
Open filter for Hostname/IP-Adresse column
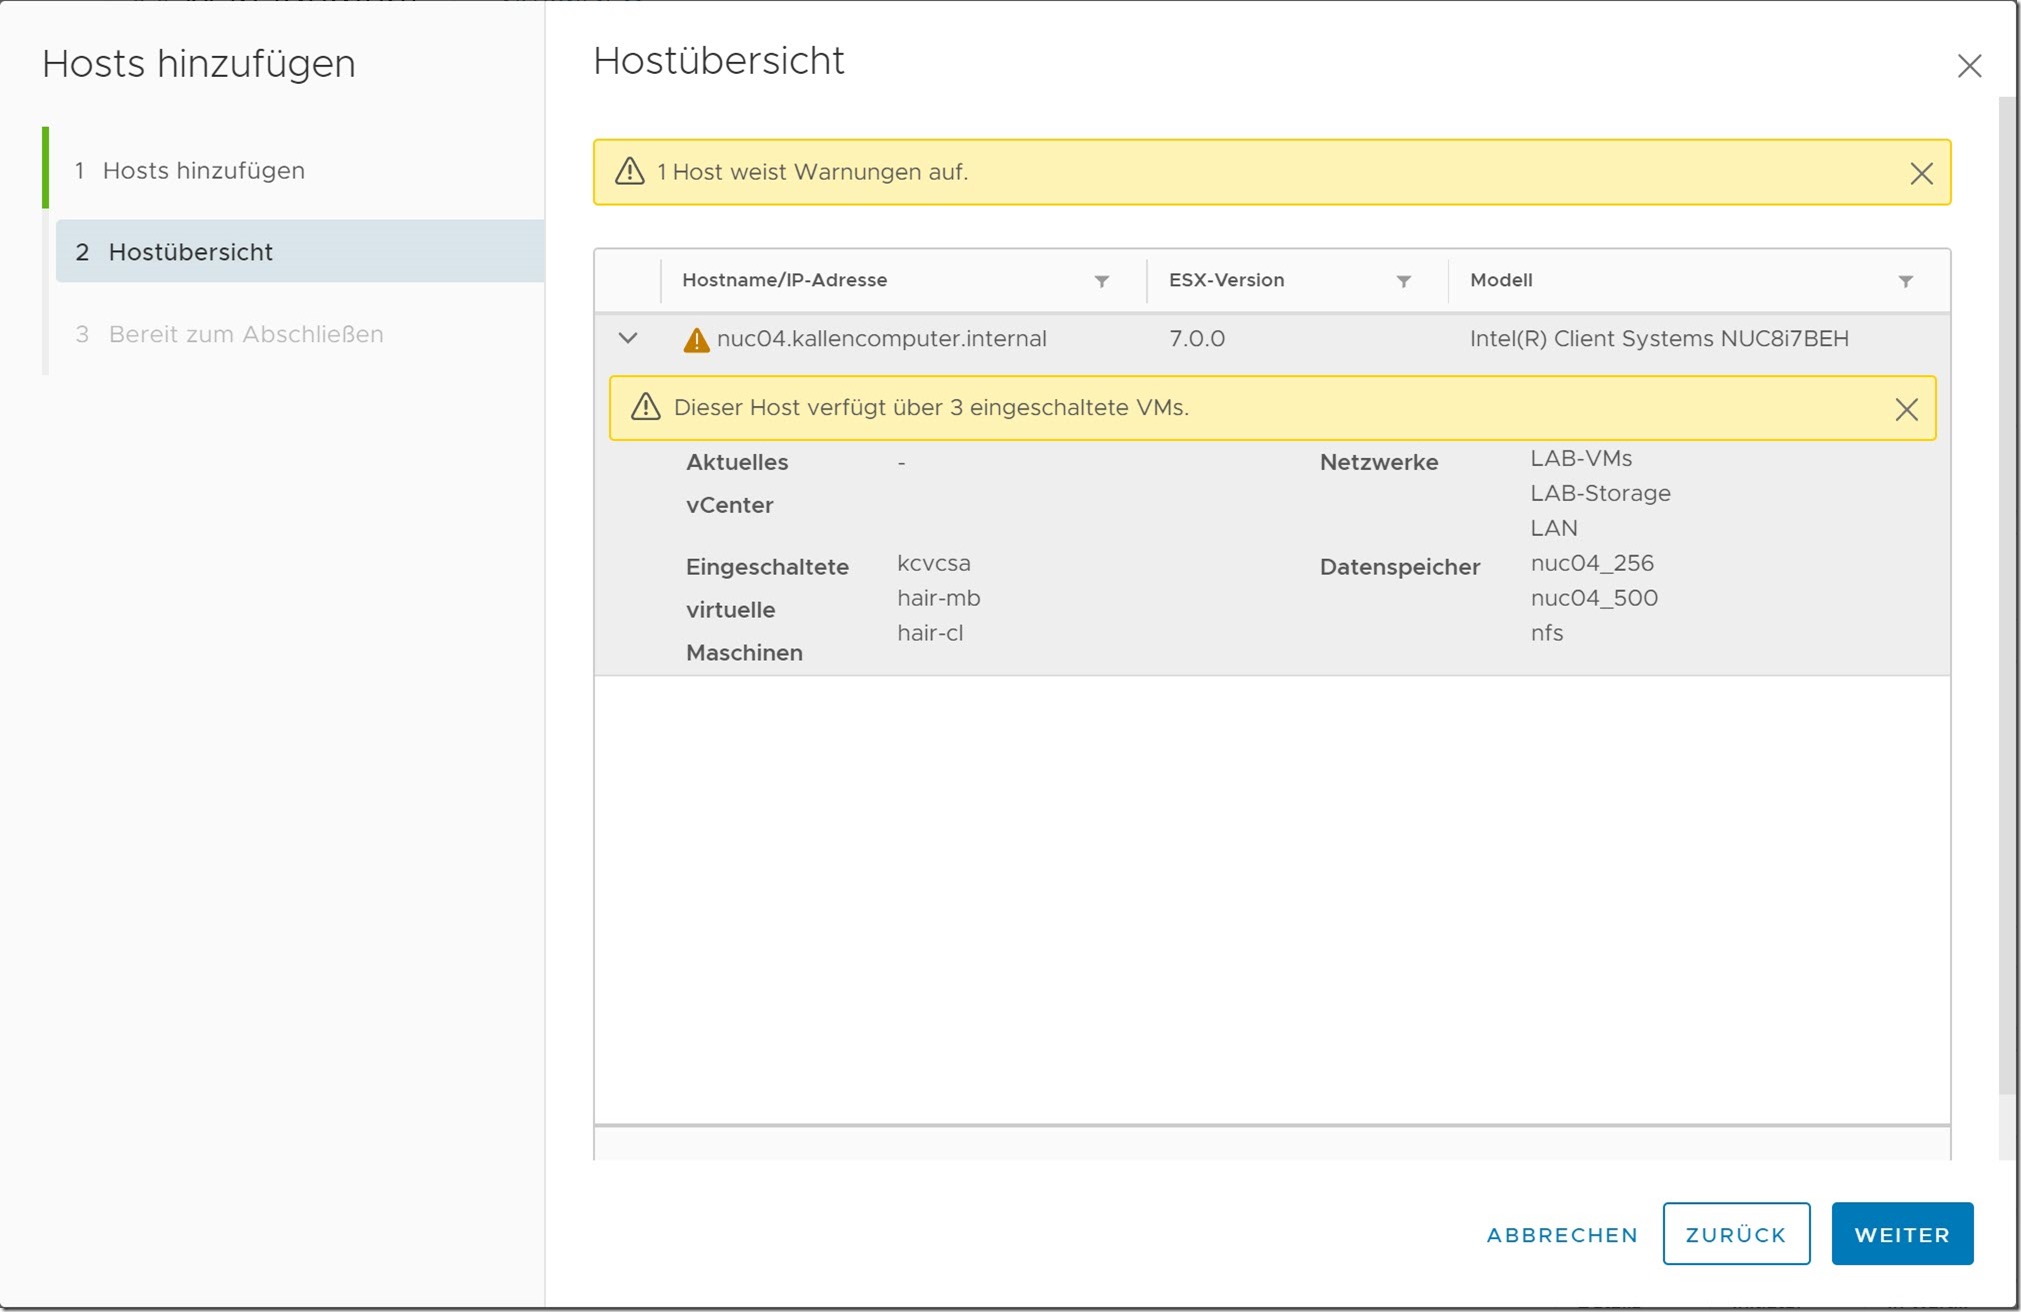1101,281
